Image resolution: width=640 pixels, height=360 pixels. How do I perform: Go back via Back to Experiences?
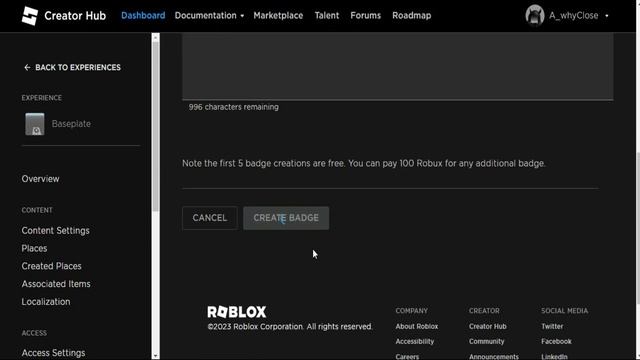72,67
